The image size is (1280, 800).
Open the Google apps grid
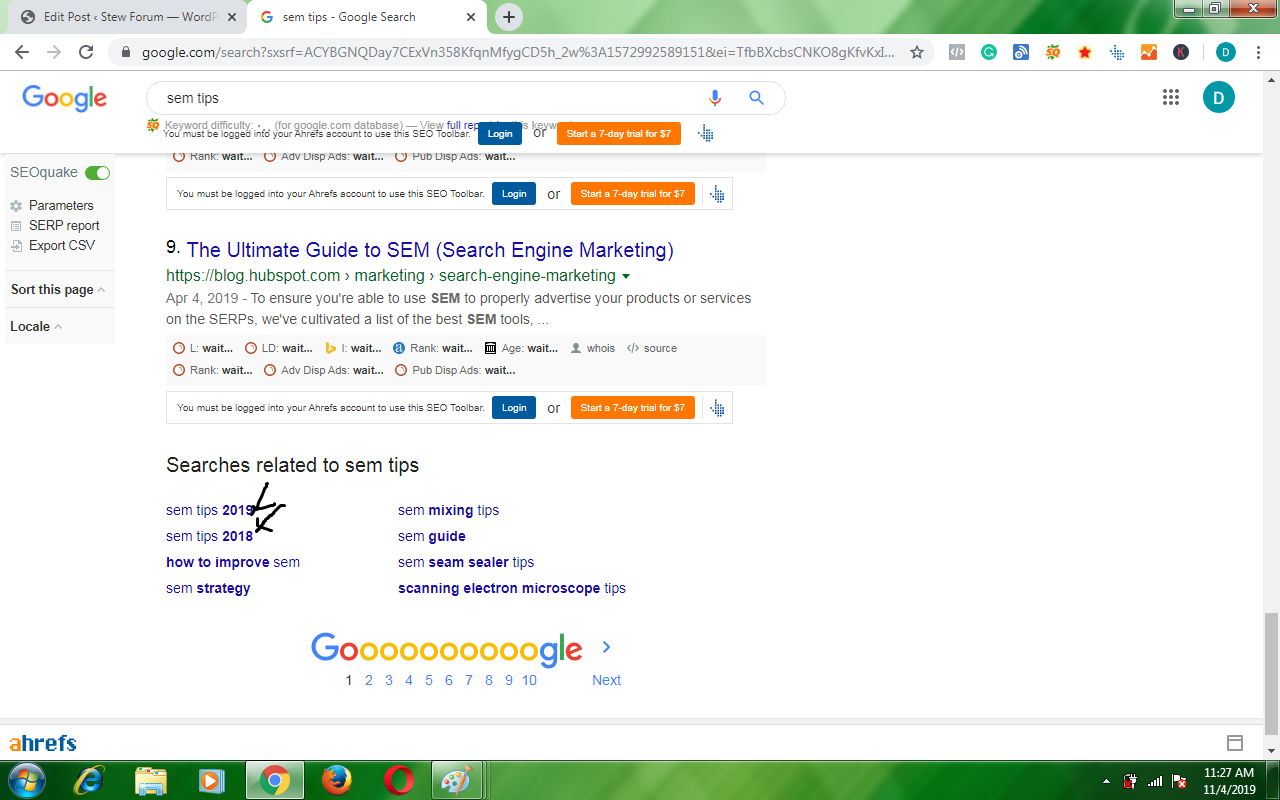coord(1171,97)
